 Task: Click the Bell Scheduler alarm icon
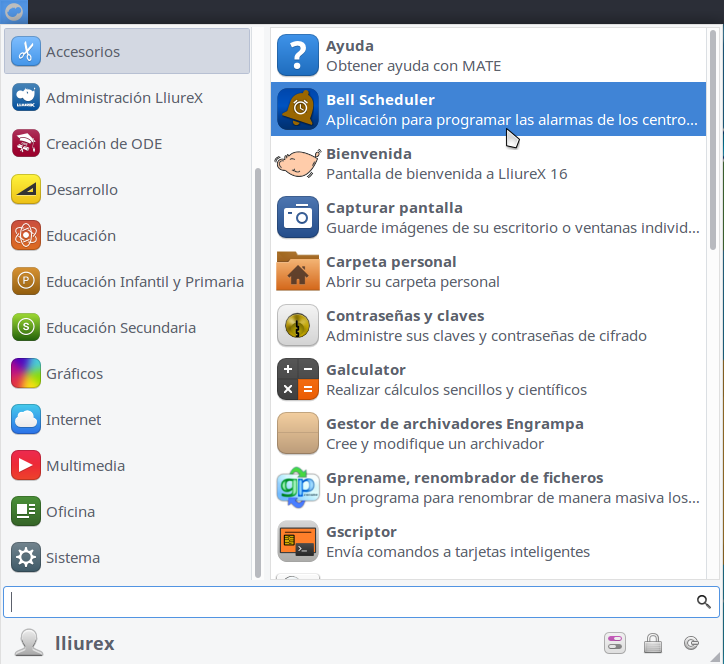click(297, 109)
